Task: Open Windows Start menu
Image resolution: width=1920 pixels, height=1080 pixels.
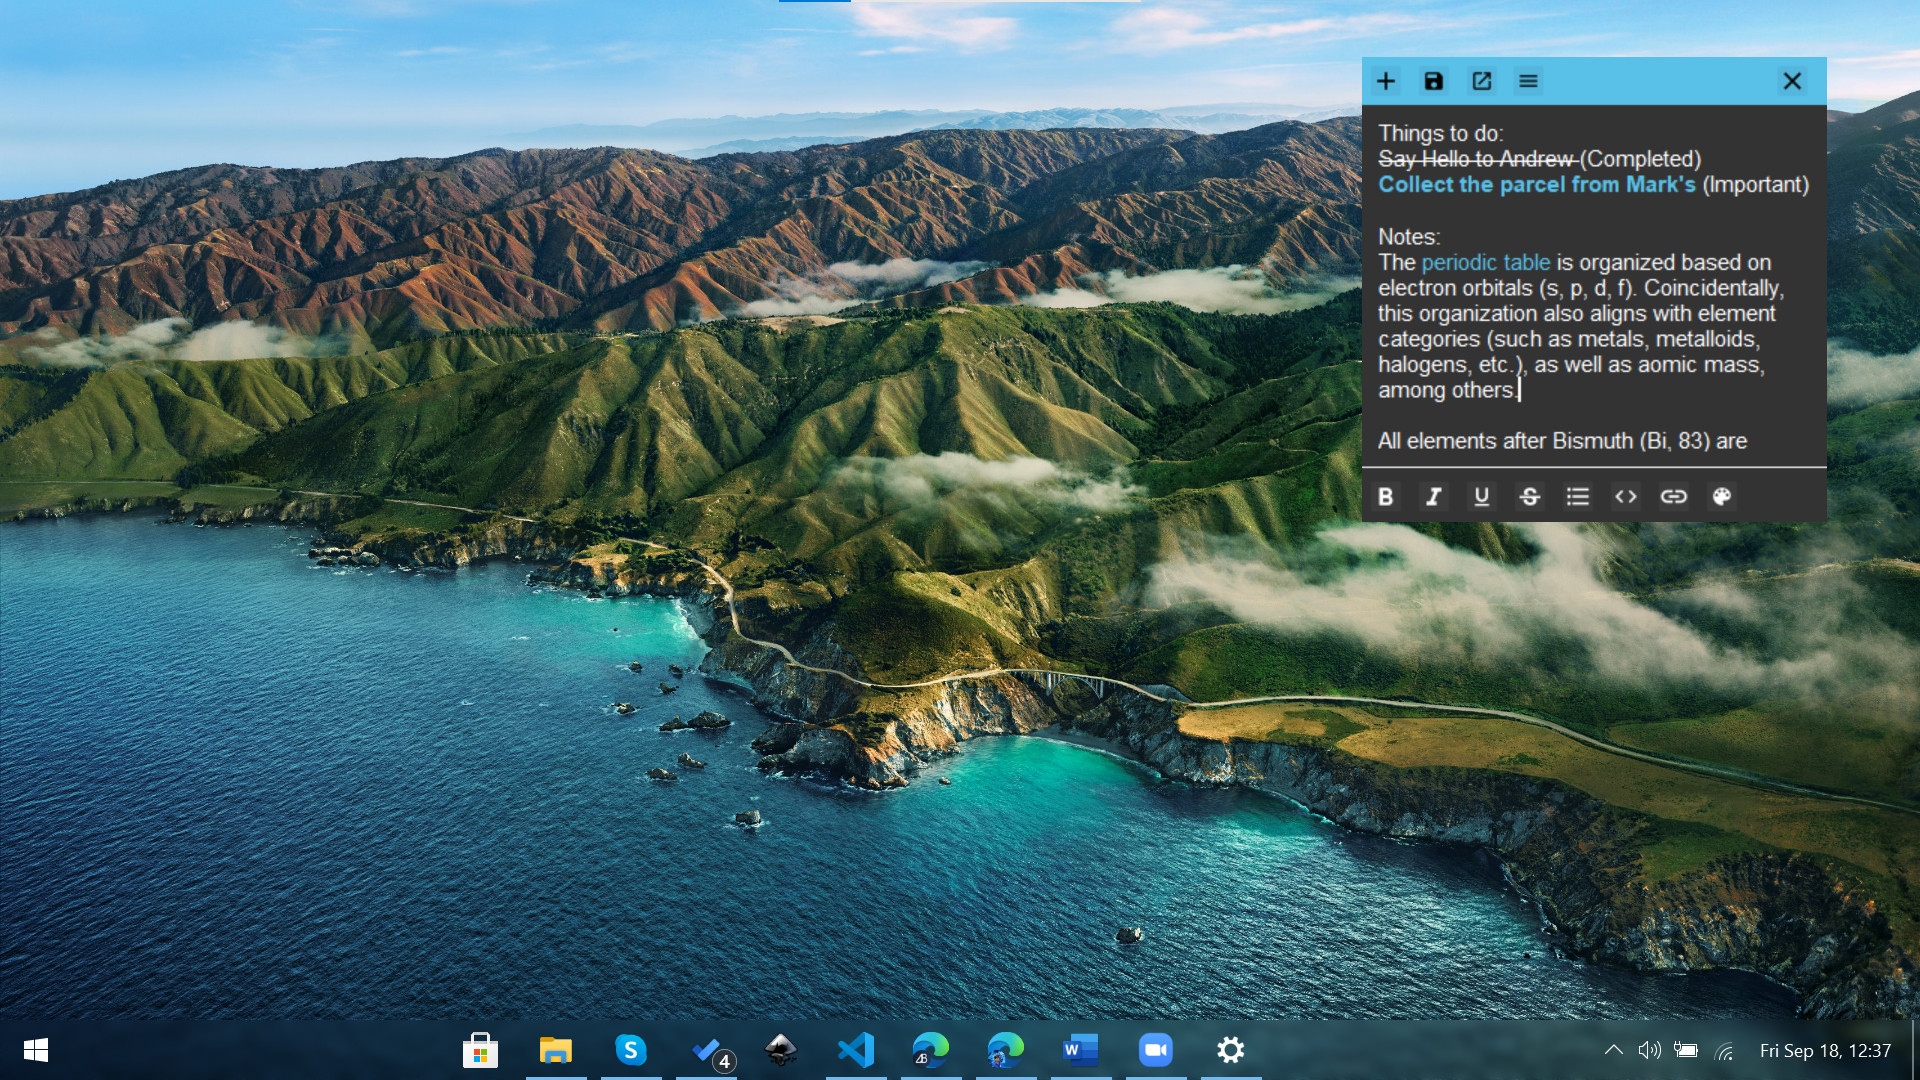Action: click(36, 1050)
